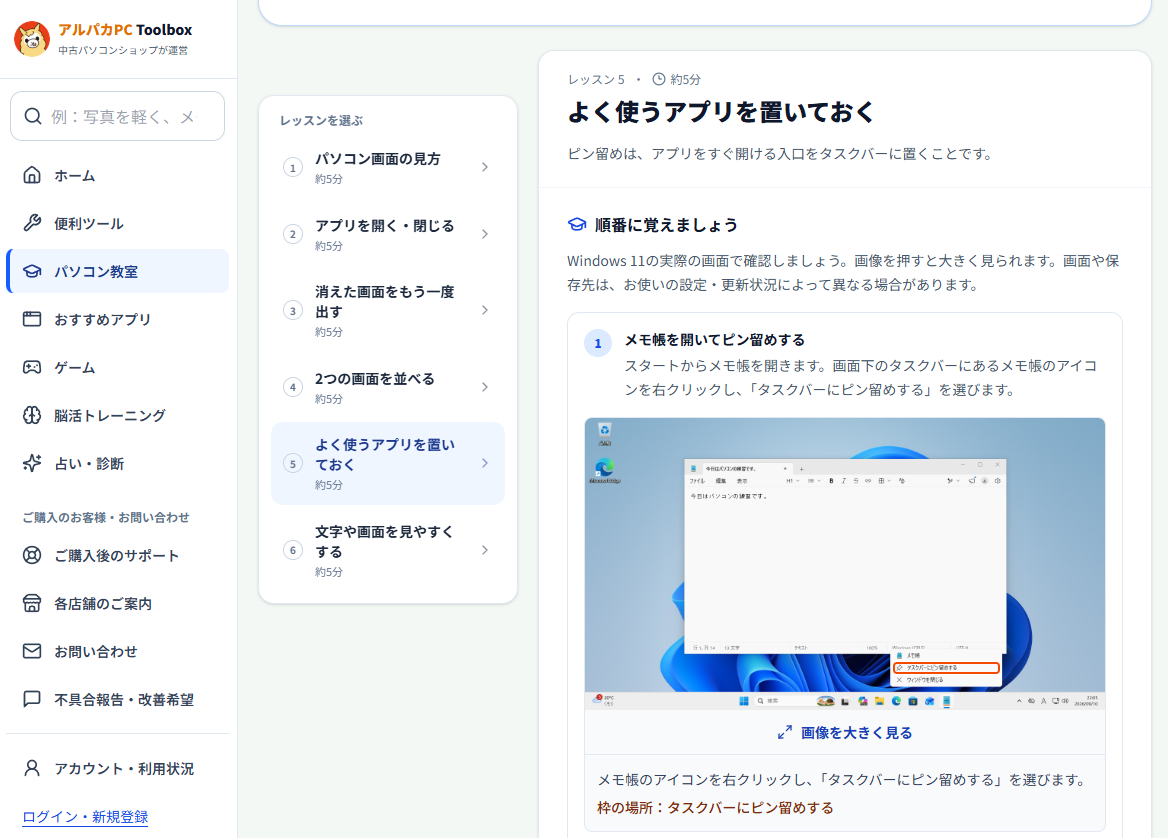
Task: Click the numbered circle 3 in the lesson list
Action: 293,311
